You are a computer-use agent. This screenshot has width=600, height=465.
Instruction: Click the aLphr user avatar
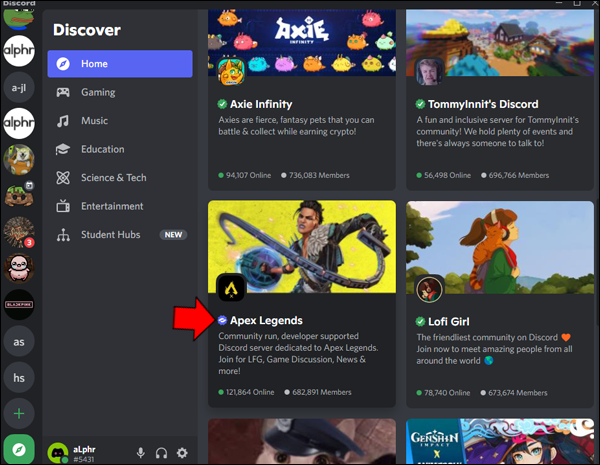tap(58, 453)
